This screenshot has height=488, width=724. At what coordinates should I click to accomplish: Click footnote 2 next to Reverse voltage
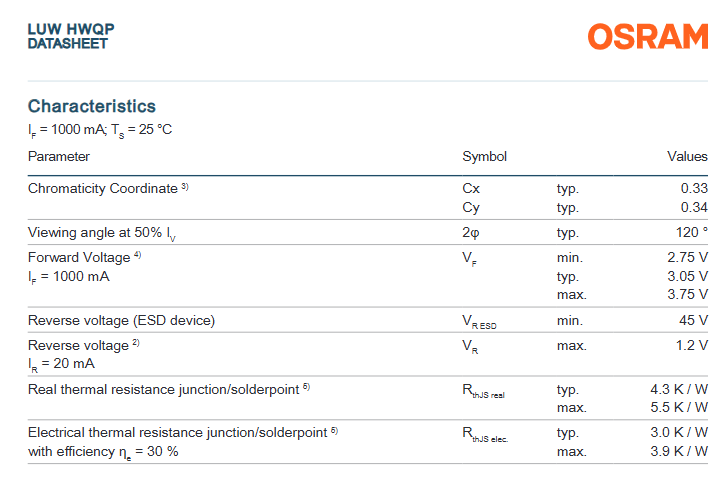(x=136, y=343)
